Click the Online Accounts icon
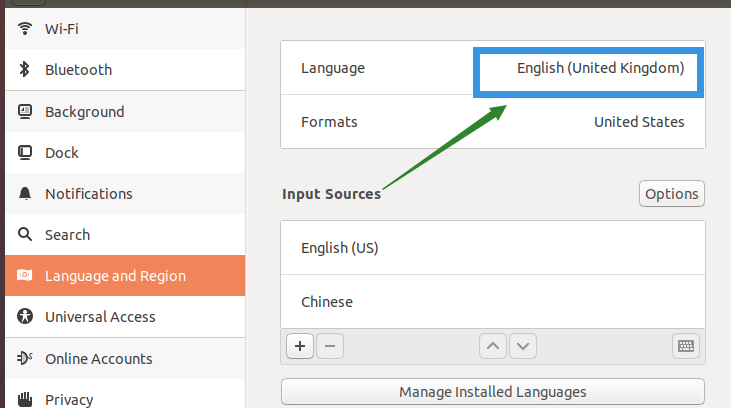 point(25,358)
